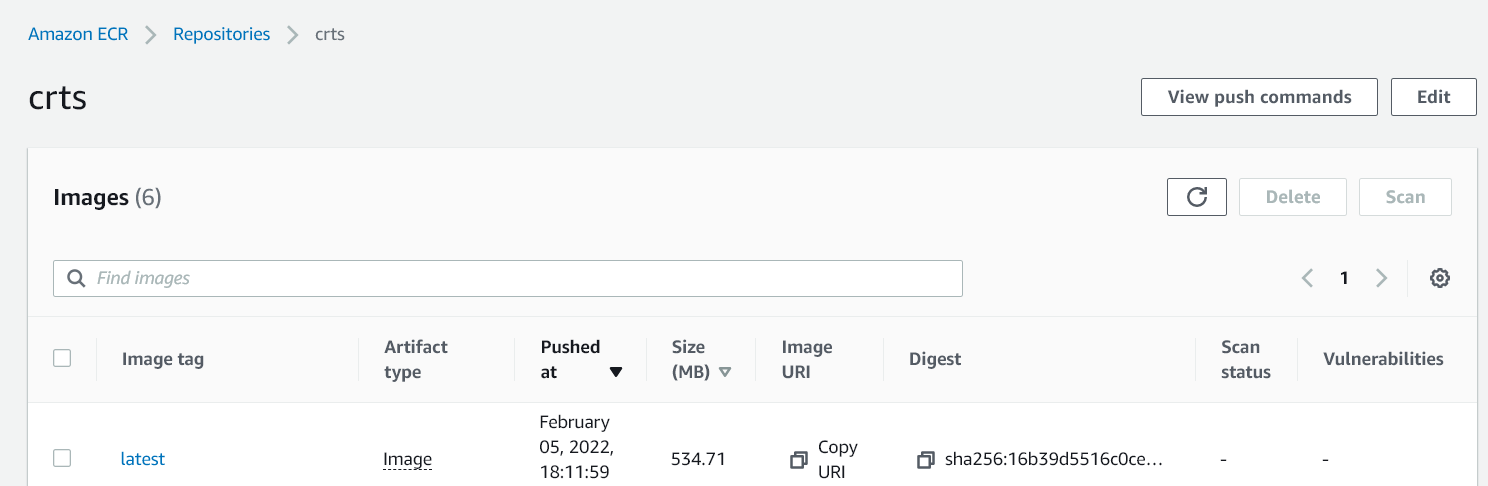Click the copy URI icon
The height and width of the screenshot is (486, 1488).
point(798,460)
